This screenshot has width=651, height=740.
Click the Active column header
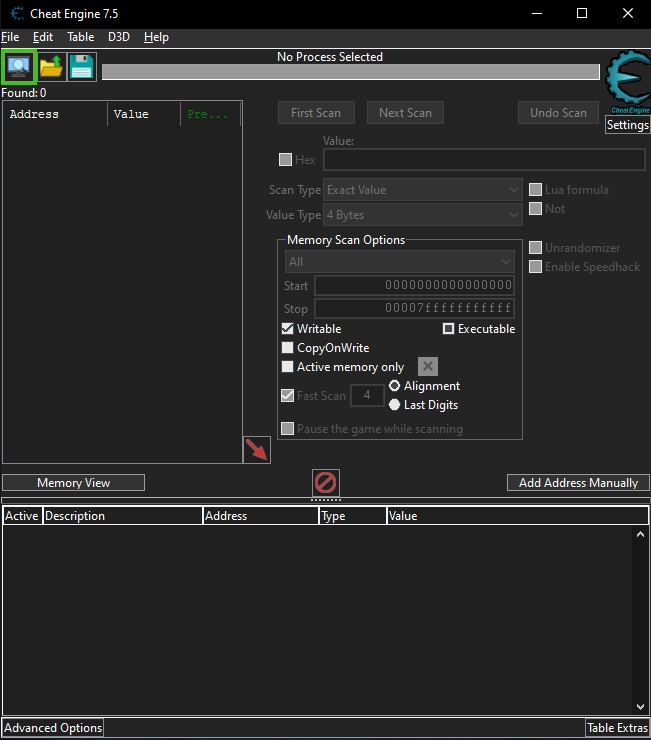point(22,516)
